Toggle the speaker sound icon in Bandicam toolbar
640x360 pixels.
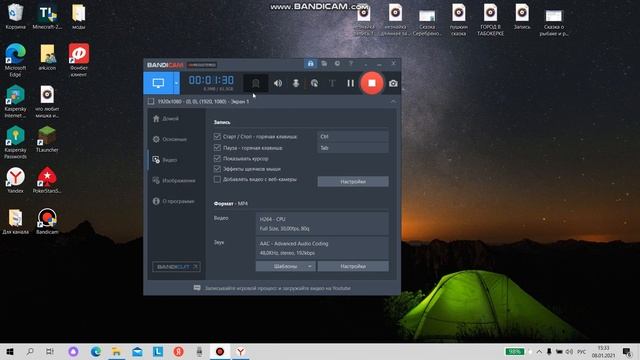pyautogui.click(x=278, y=83)
